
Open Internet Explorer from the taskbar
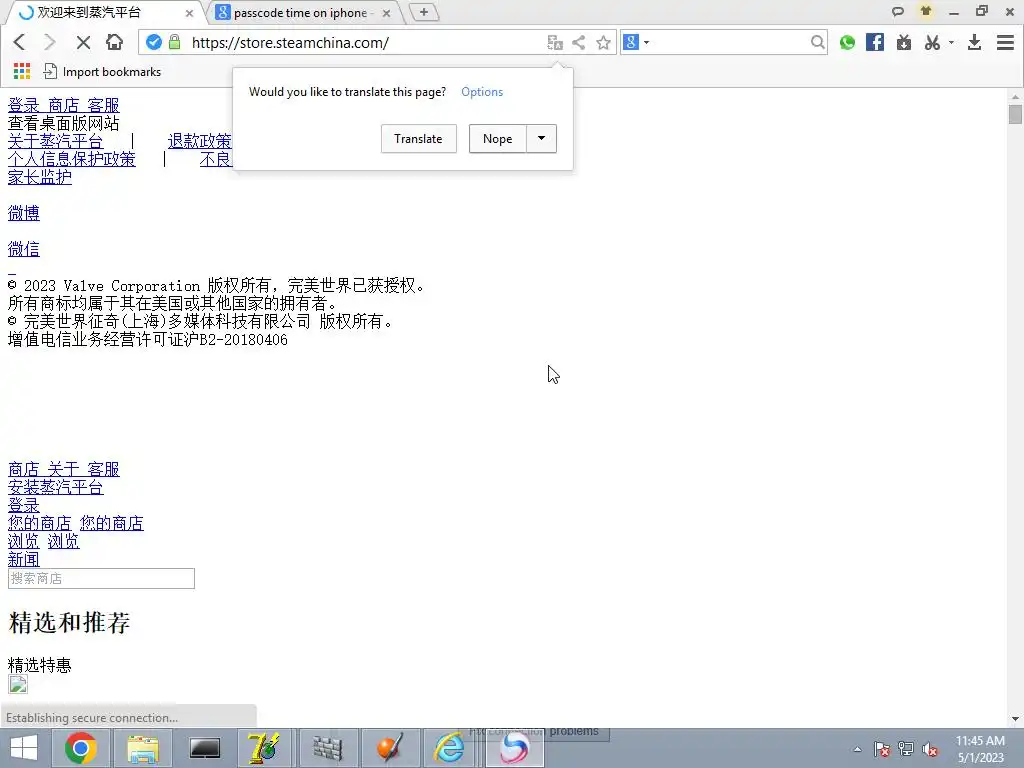pos(451,748)
